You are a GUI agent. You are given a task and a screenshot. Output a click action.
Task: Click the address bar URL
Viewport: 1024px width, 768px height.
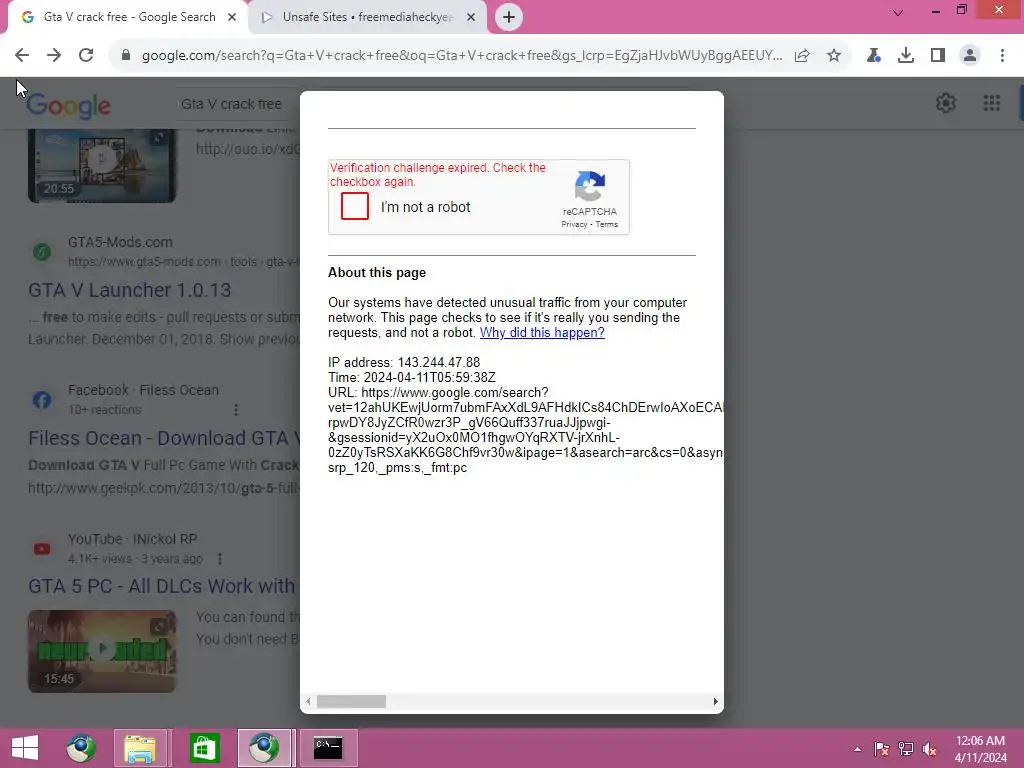point(461,56)
